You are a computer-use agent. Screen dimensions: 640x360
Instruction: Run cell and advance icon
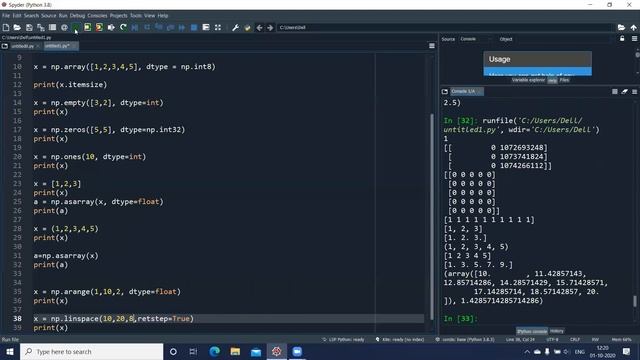coord(99,27)
